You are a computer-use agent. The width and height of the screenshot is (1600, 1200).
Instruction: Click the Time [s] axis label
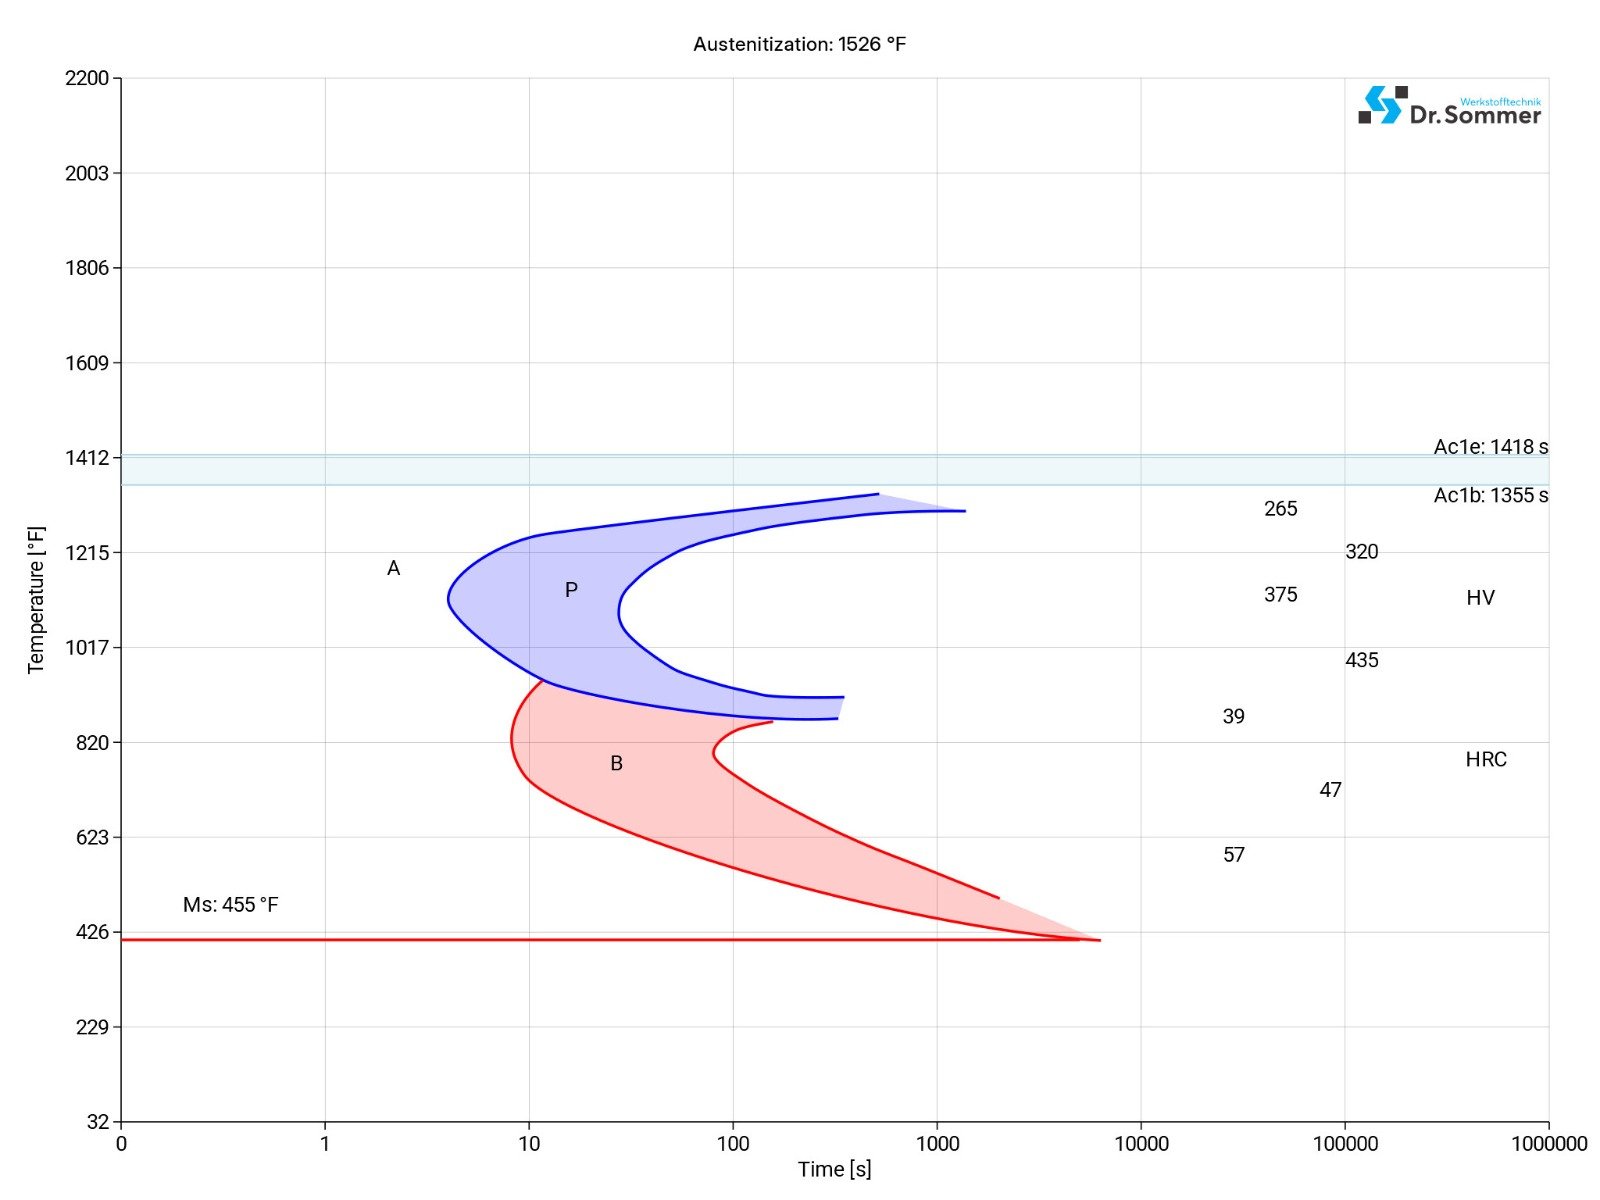833,1168
